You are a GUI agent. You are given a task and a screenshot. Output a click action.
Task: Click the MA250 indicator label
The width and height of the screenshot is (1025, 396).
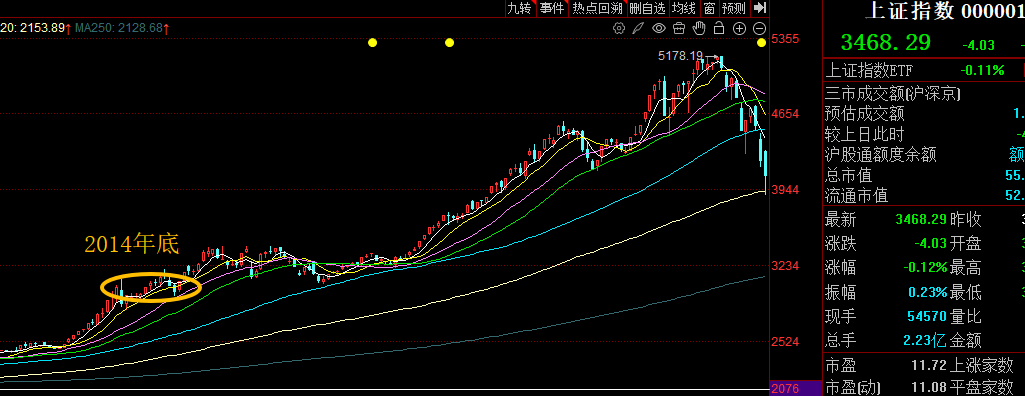tap(120, 28)
